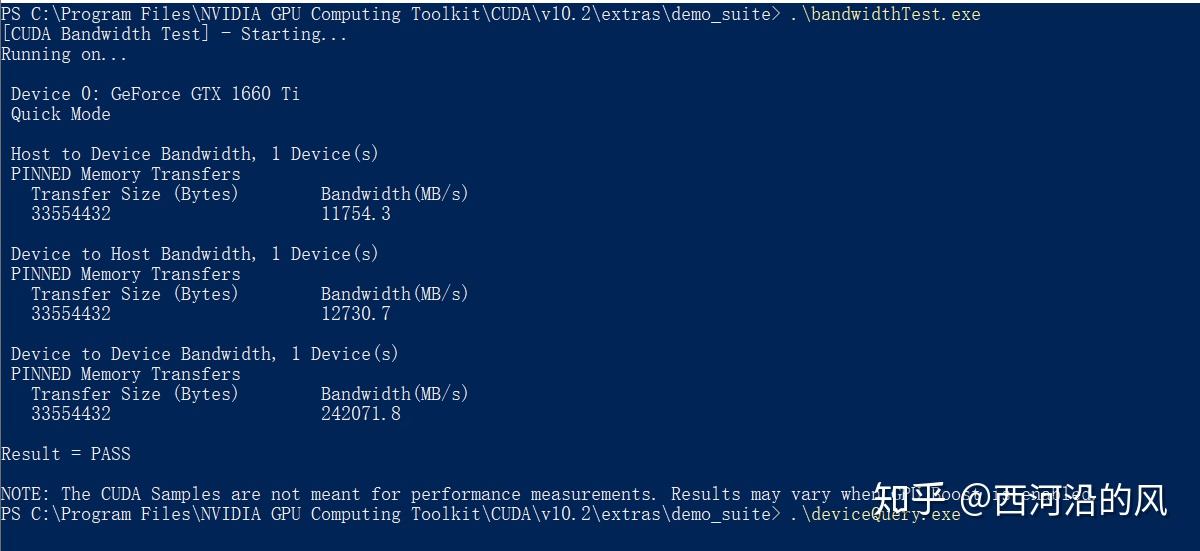Click the first 'PINNED Memory Transfers' line

(126, 174)
